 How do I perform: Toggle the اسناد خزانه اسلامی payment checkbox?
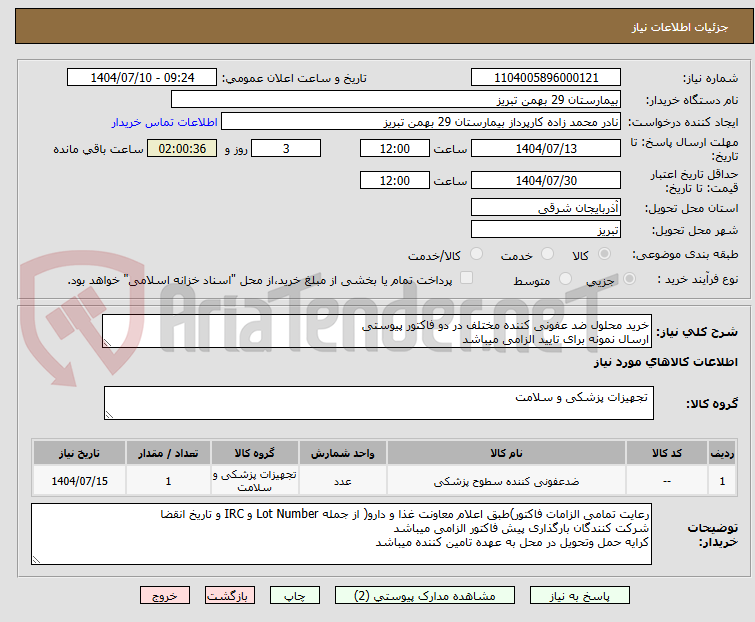pos(466,278)
